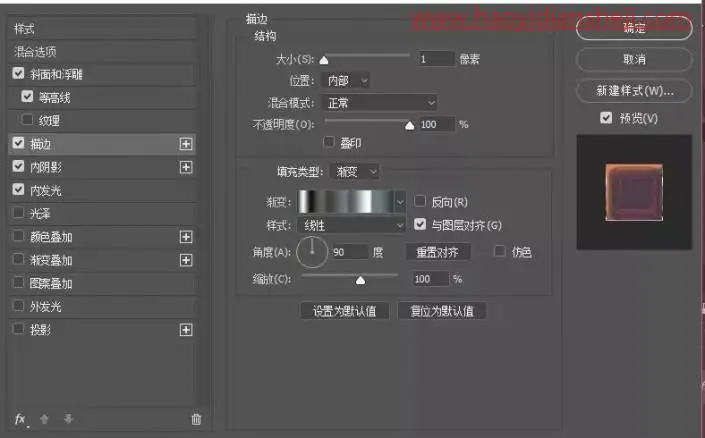Click the 缩放(C) slider handle
Image resolution: width=705 pixels, height=438 pixels.
[360, 281]
